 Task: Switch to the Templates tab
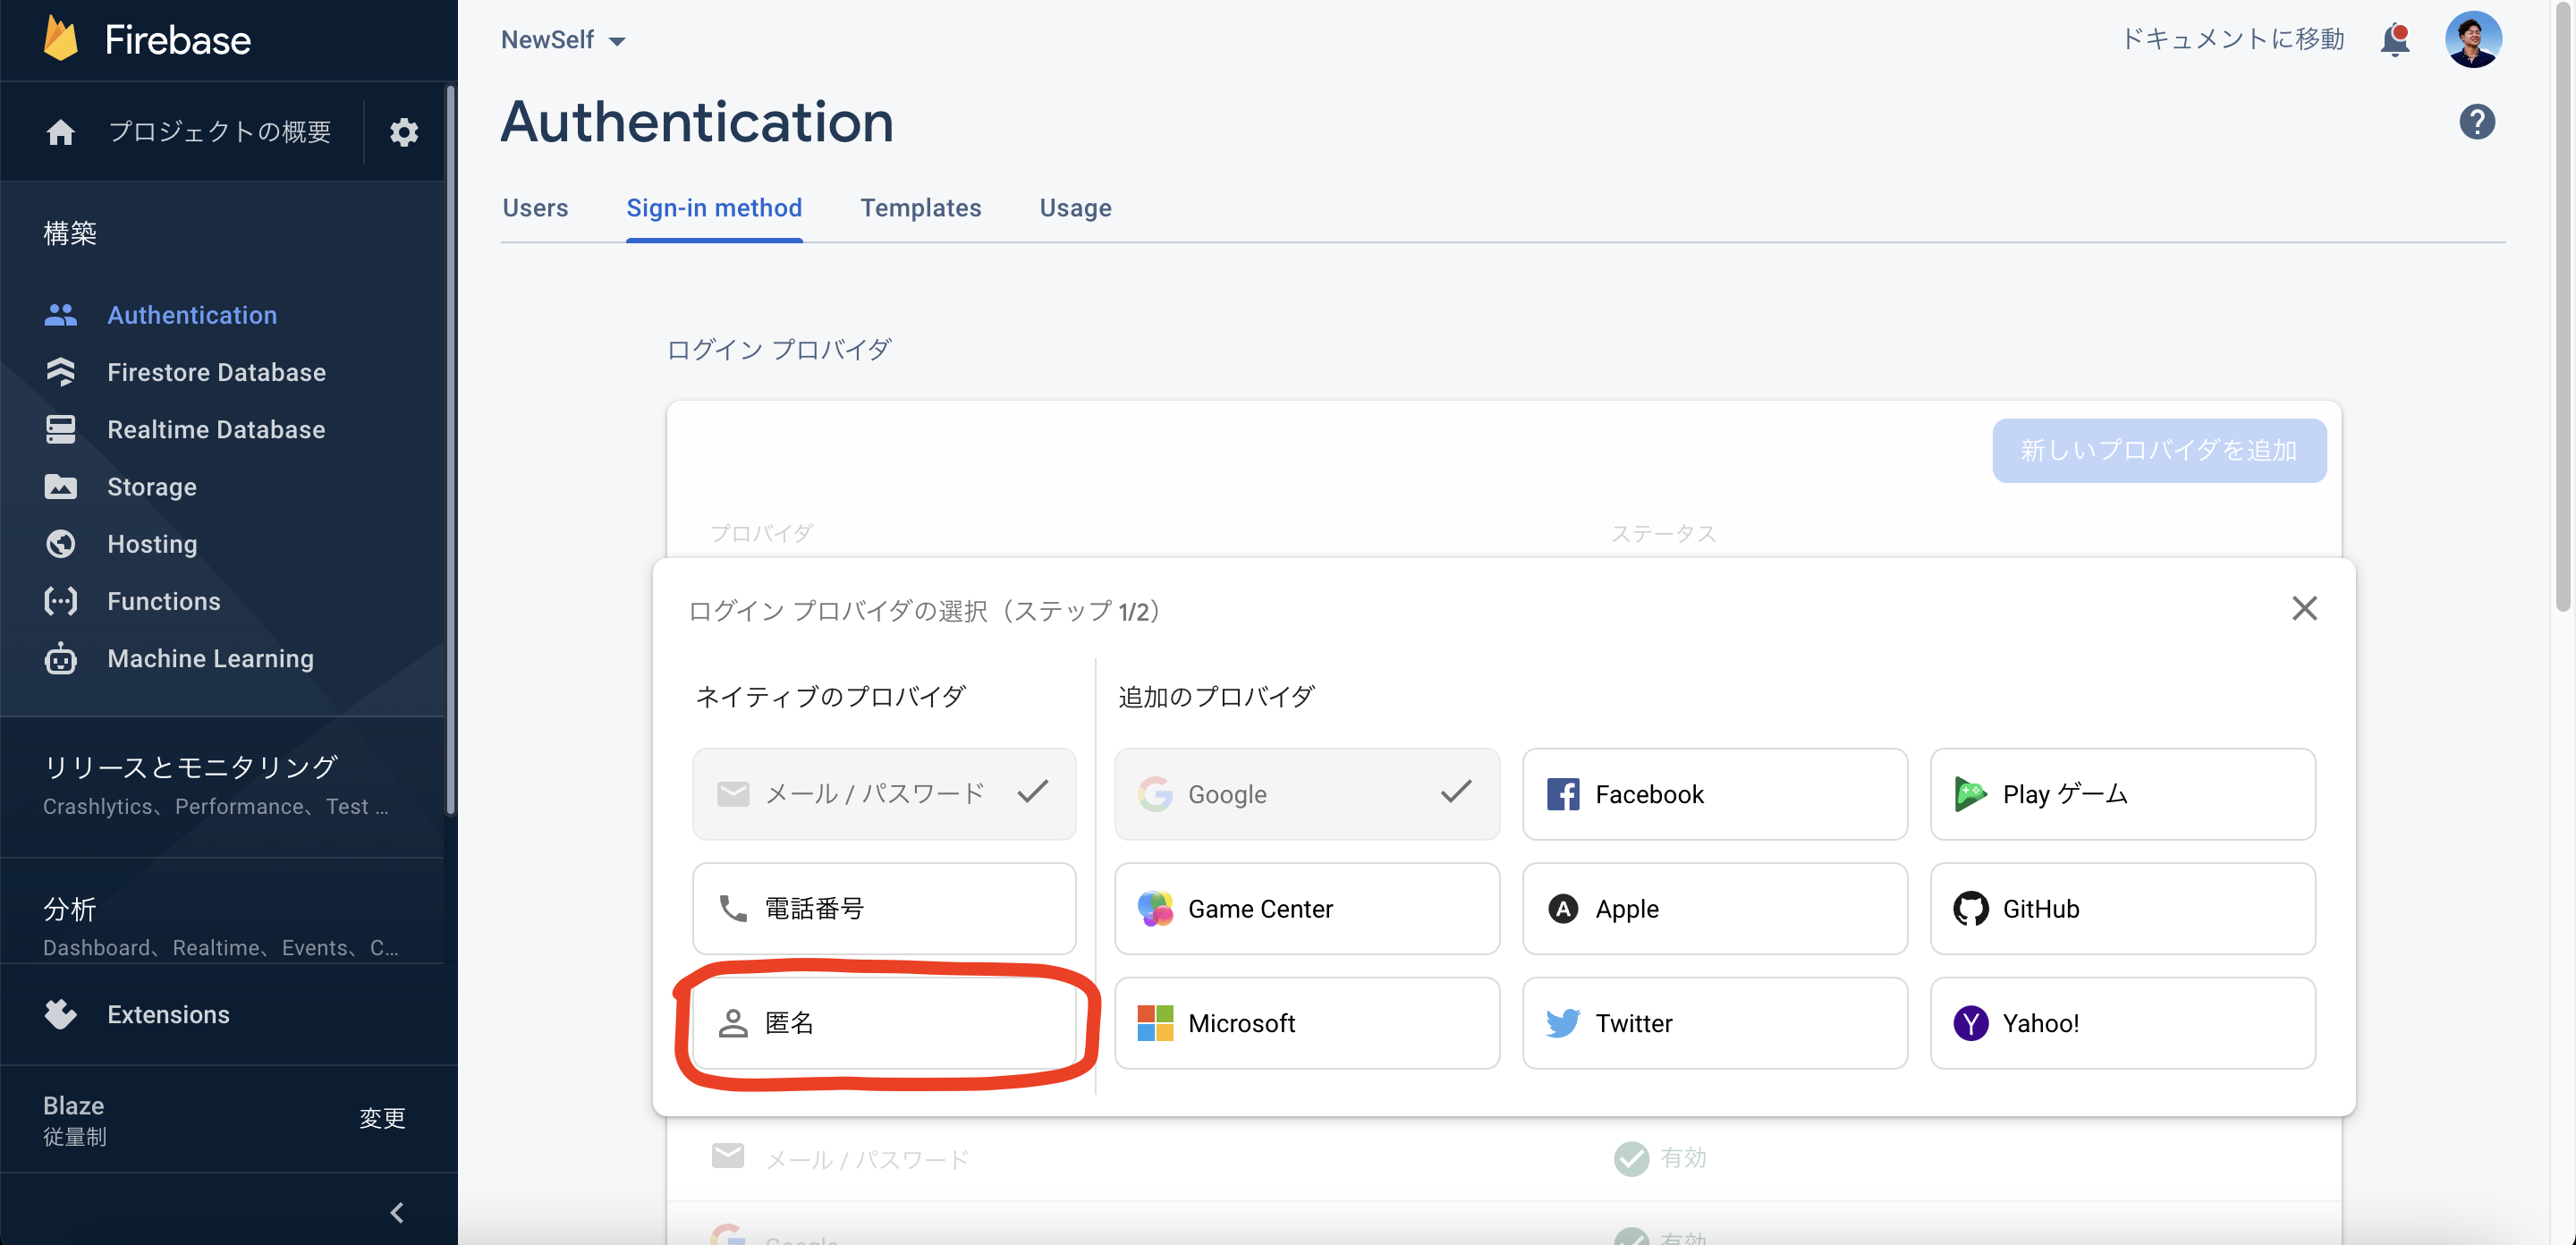[921, 208]
